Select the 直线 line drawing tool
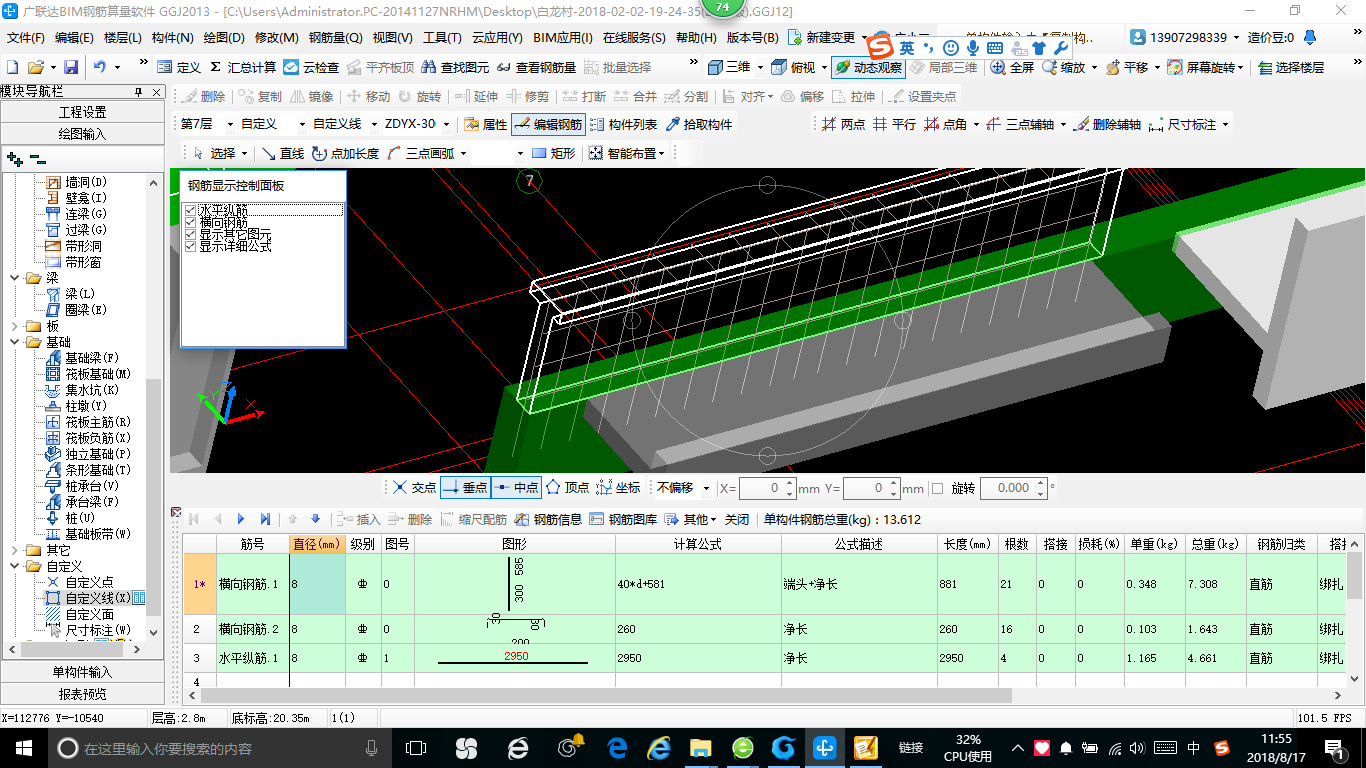This screenshot has height=768, width=1366. (x=282, y=153)
